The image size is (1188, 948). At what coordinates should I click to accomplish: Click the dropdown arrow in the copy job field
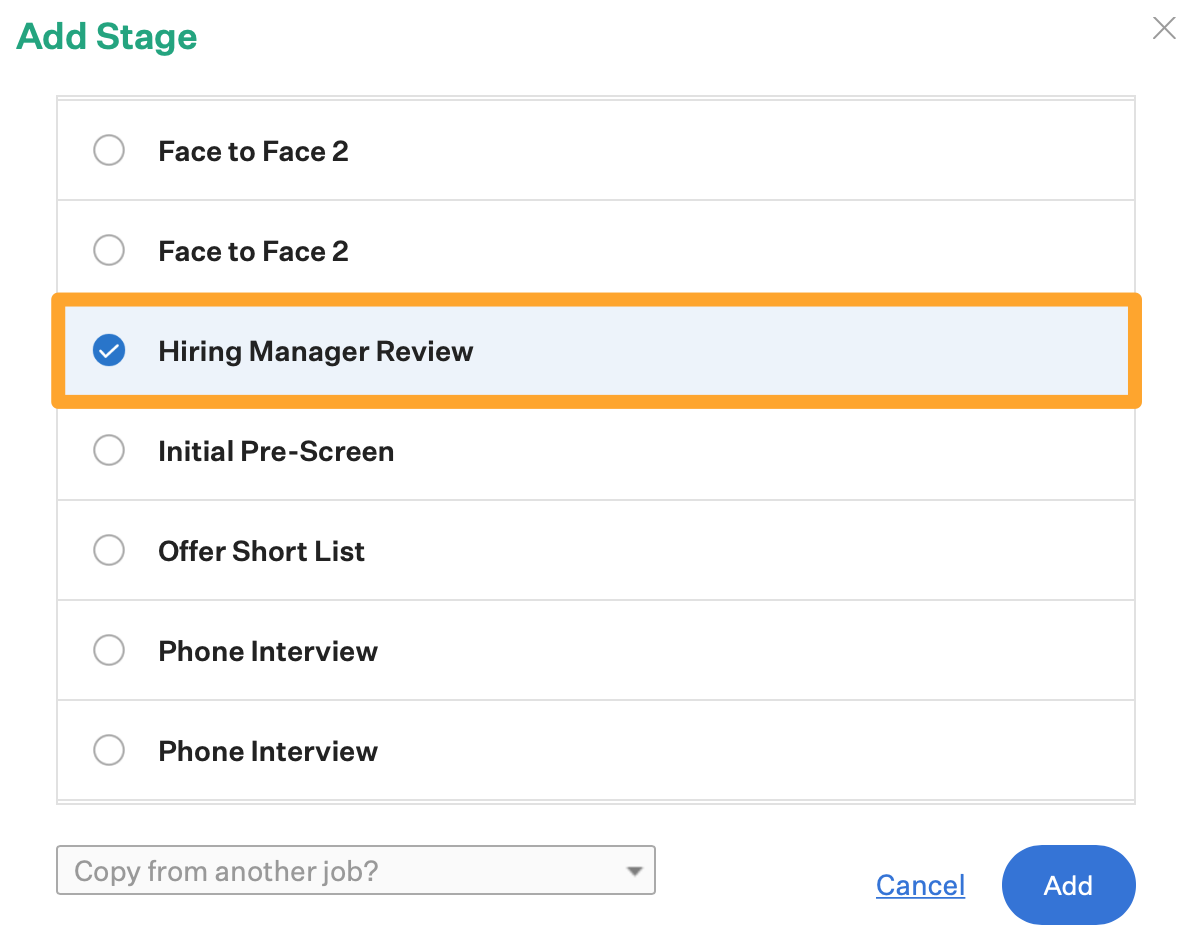[x=634, y=872]
